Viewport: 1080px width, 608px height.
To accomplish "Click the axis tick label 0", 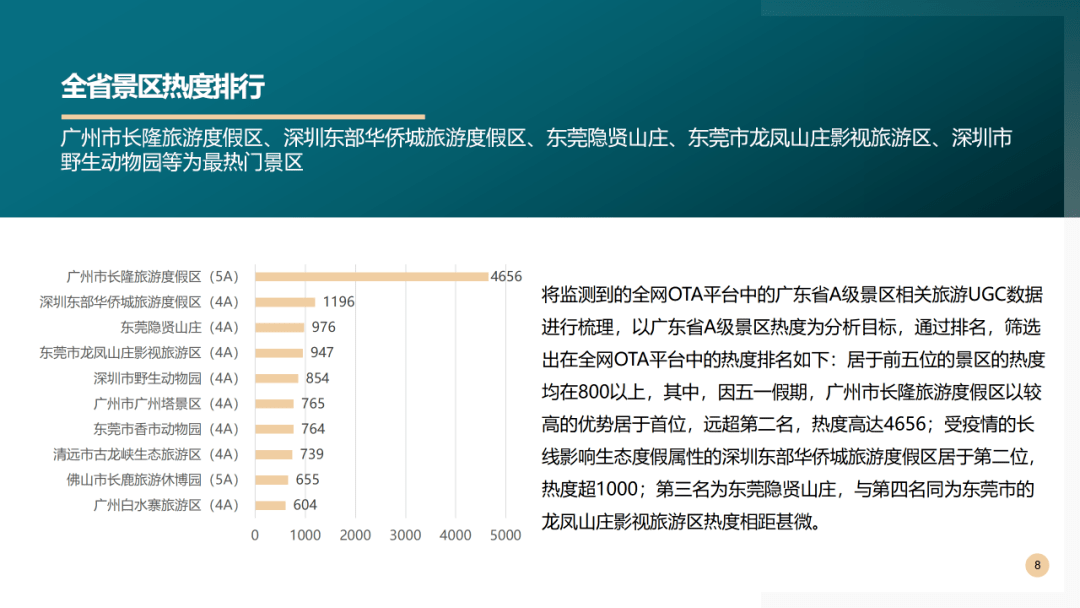I will tap(255, 535).
